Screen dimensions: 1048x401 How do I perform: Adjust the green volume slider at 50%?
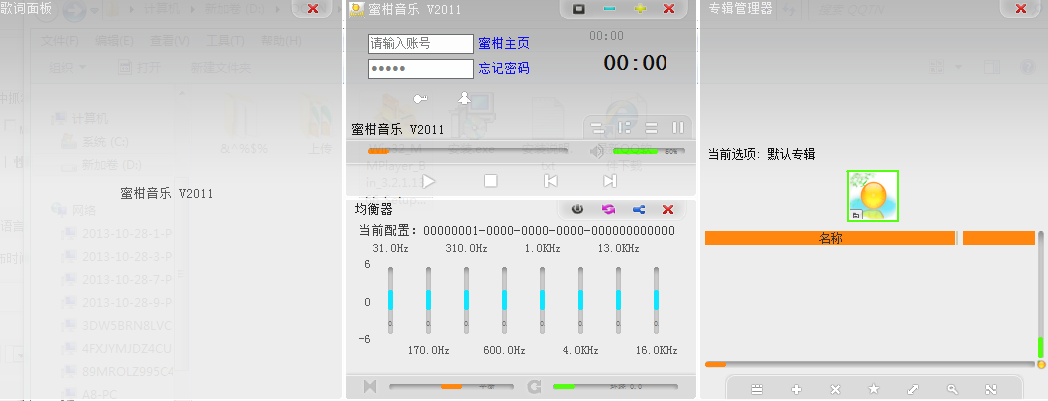click(648, 152)
